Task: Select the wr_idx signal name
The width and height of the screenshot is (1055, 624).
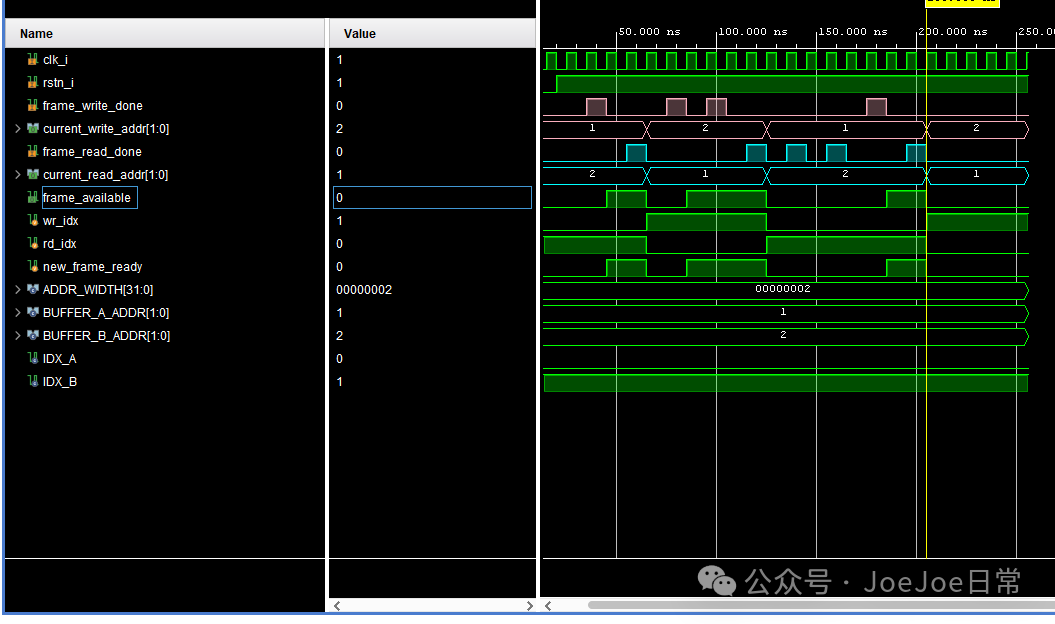Action: [60, 221]
